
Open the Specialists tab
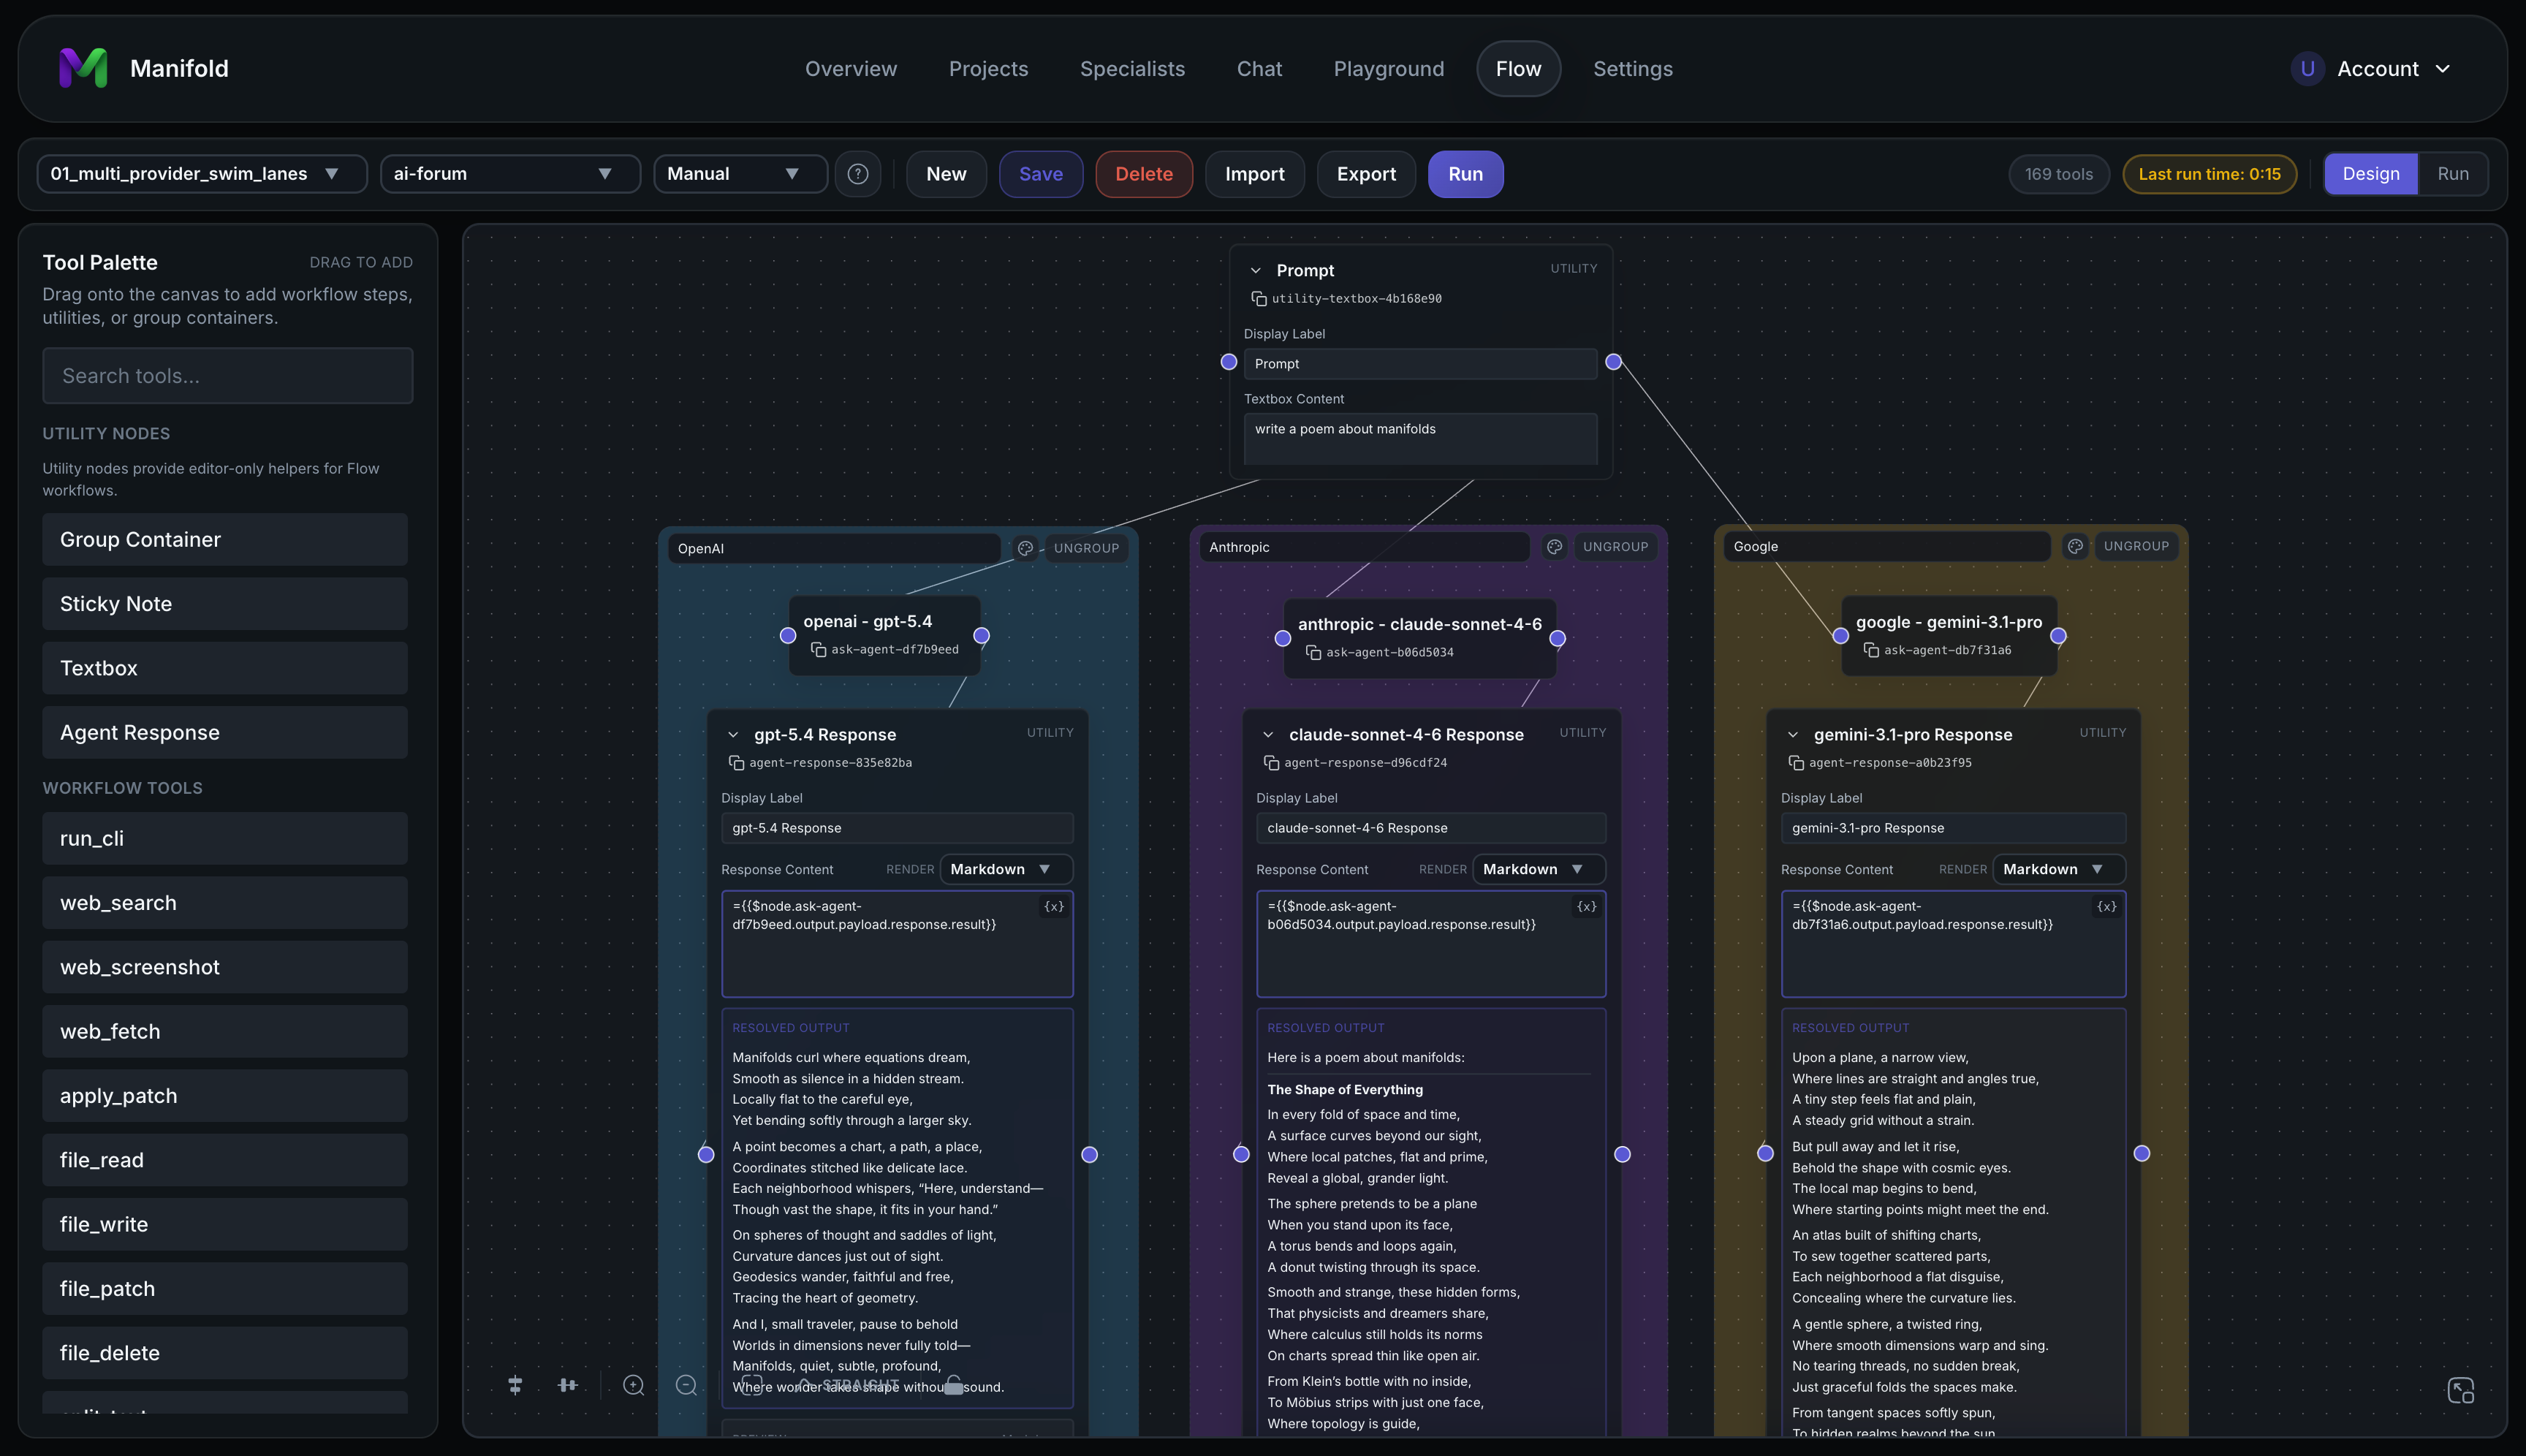point(1132,69)
